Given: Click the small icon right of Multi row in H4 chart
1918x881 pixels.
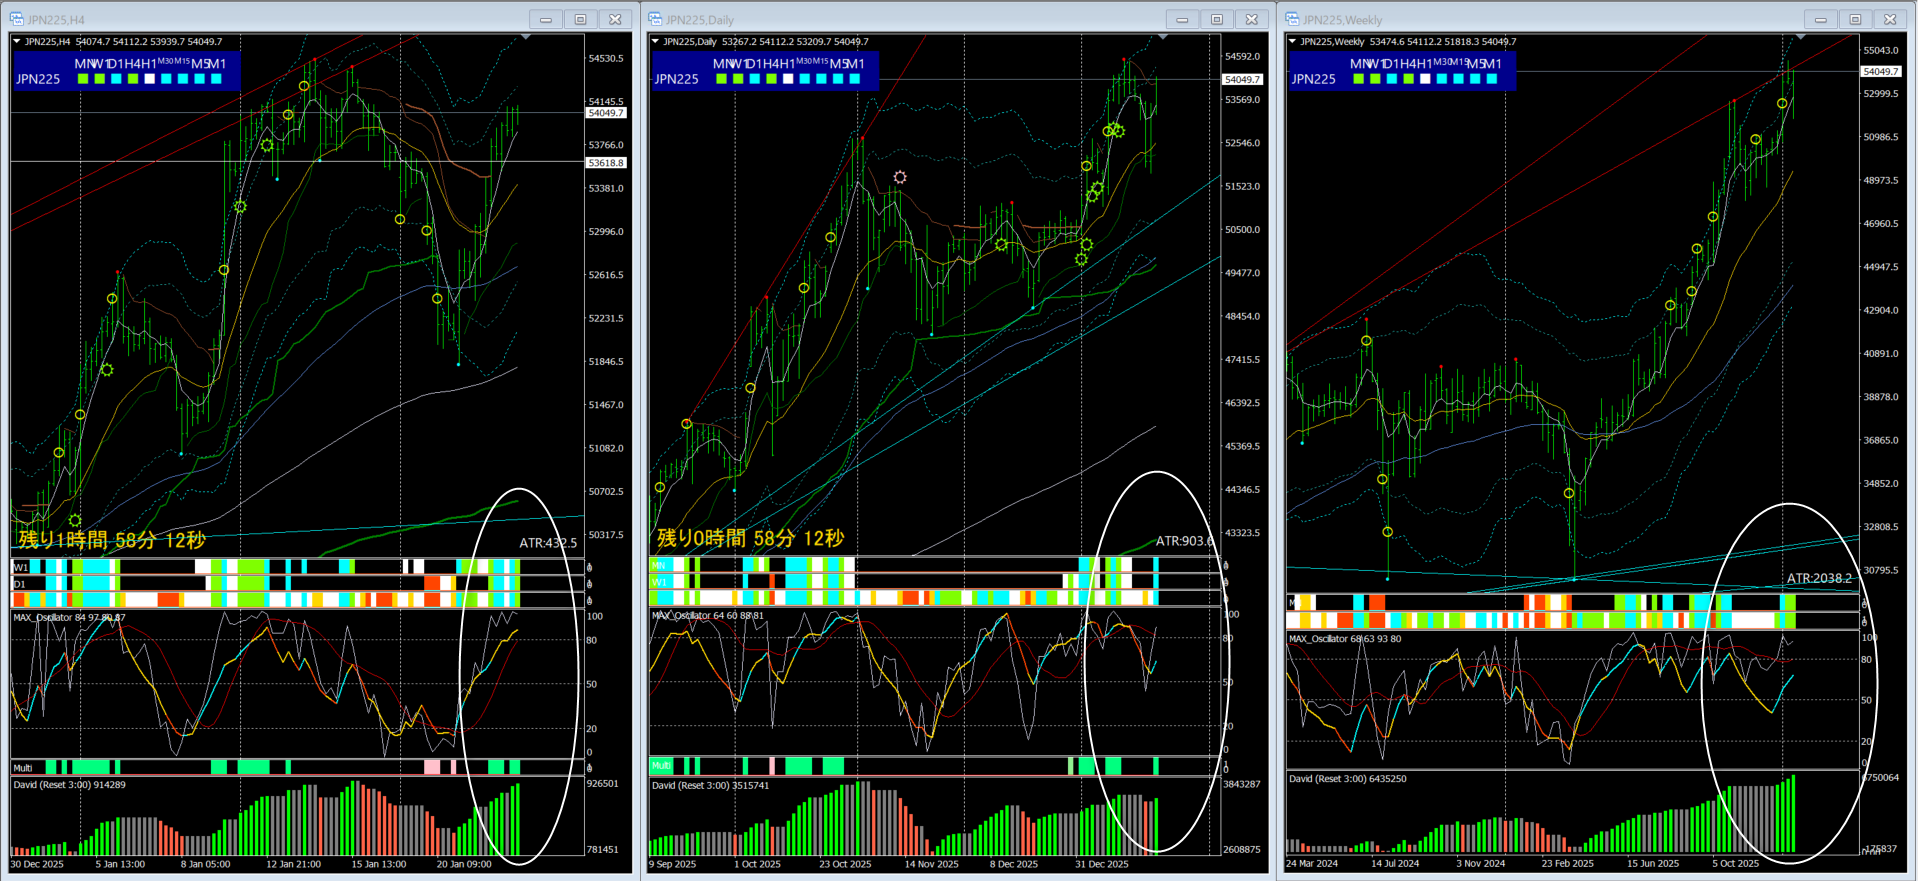Looking at the screenshot, I should pos(589,768).
